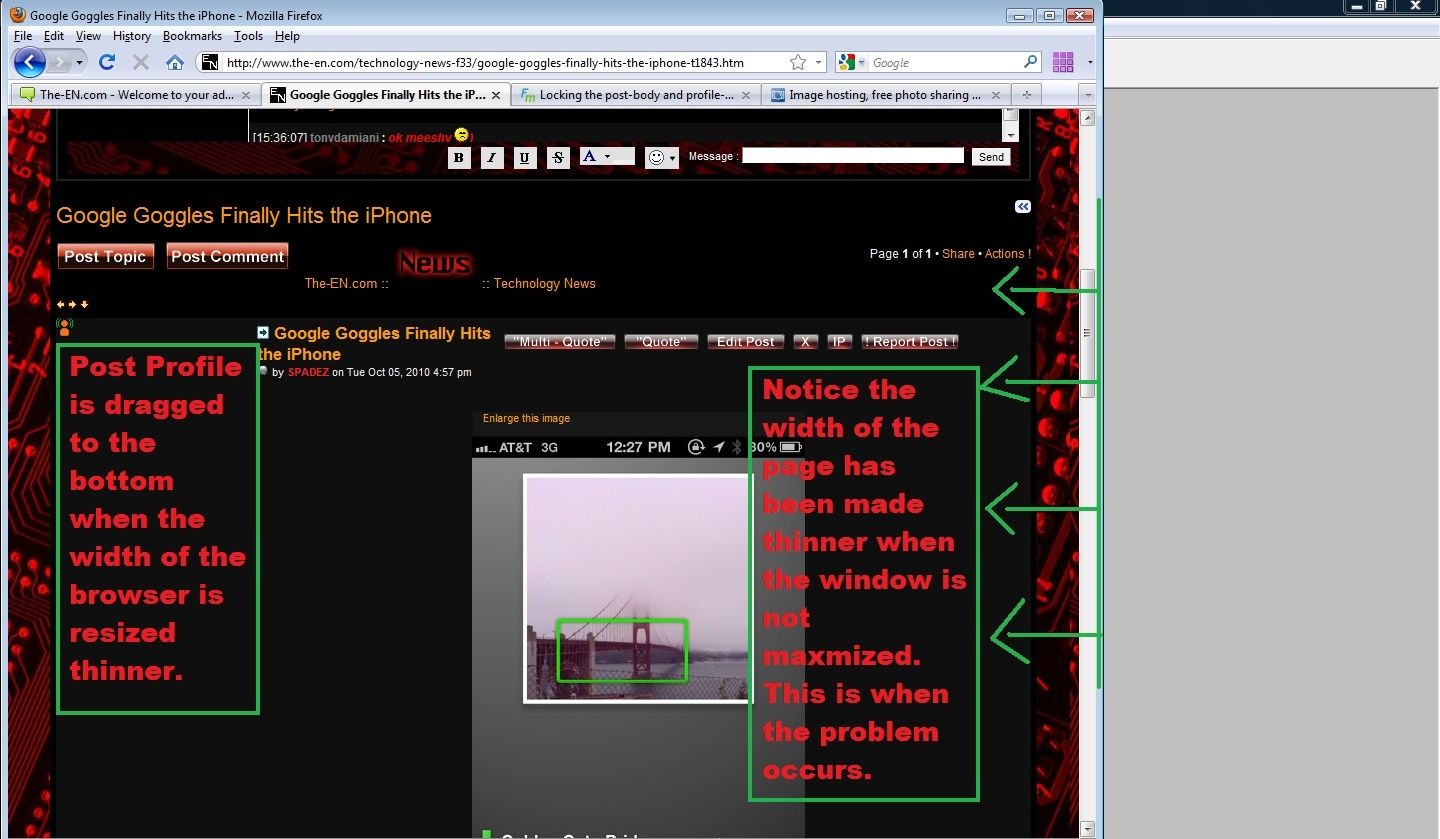
Task: Click the Edit Post button
Action: click(x=745, y=341)
